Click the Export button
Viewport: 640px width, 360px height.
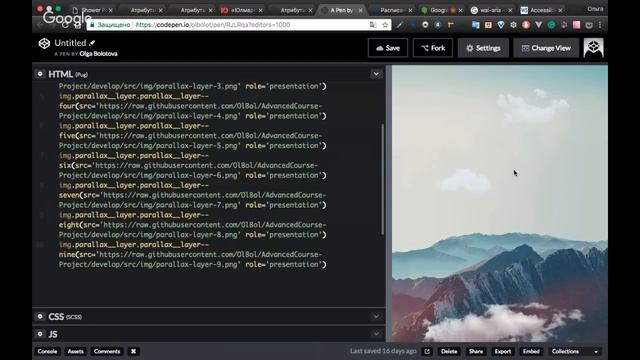pos(503,351)
